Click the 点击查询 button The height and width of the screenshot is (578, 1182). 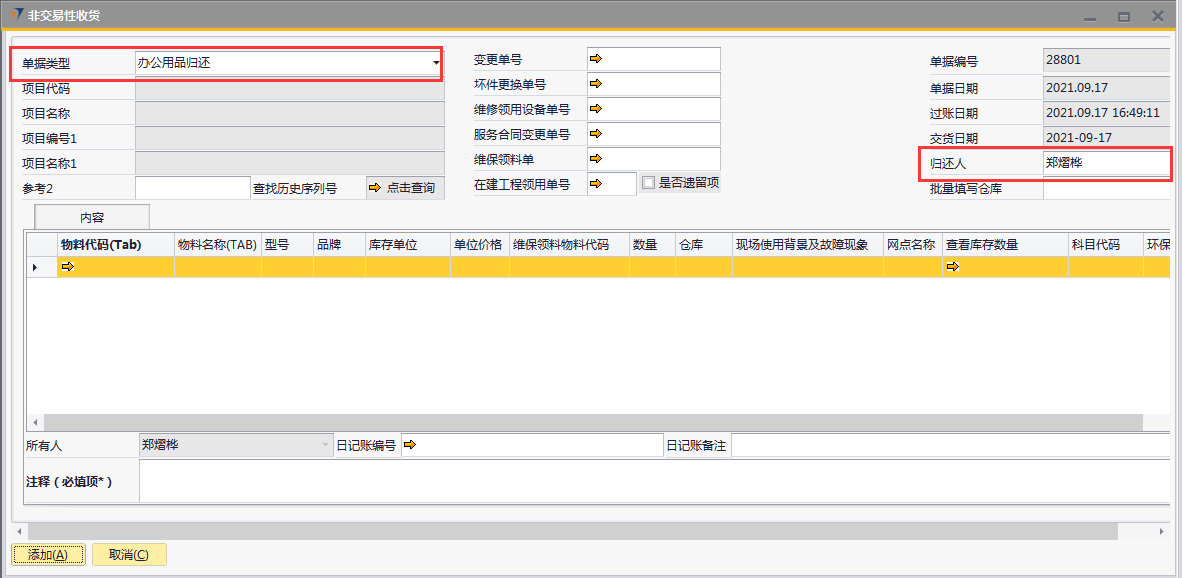[x=405, y=188]
